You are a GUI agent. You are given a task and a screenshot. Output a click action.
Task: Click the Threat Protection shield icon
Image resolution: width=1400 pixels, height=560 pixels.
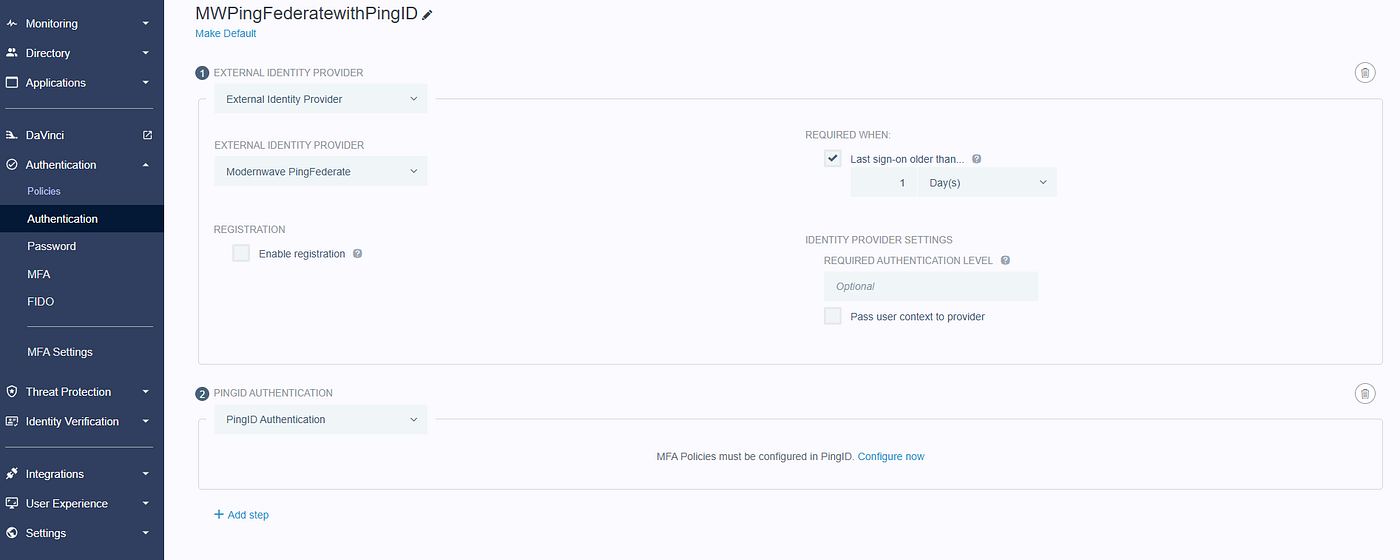12,392
